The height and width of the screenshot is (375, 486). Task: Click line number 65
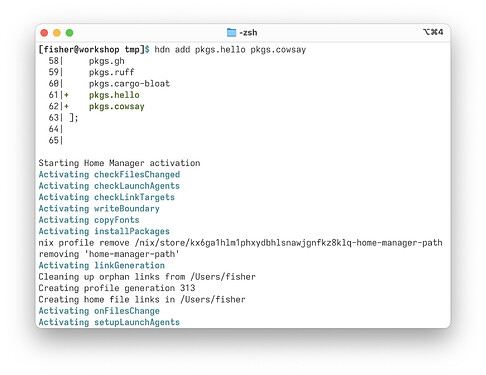coord(54,140)
